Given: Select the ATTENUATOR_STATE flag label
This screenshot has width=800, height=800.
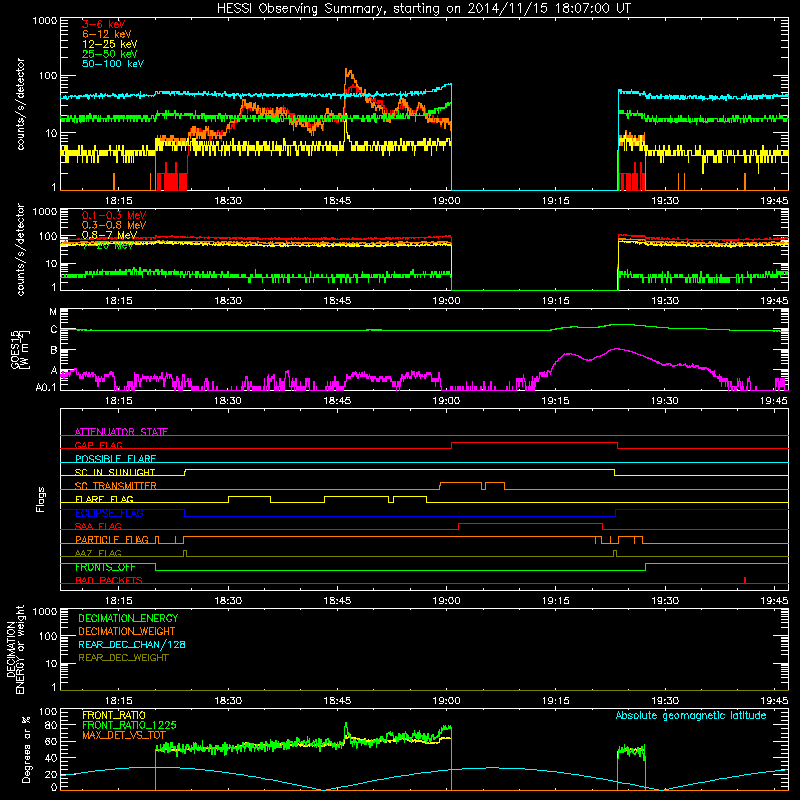Looking at the screenshot, I should [x=121, y=432].
